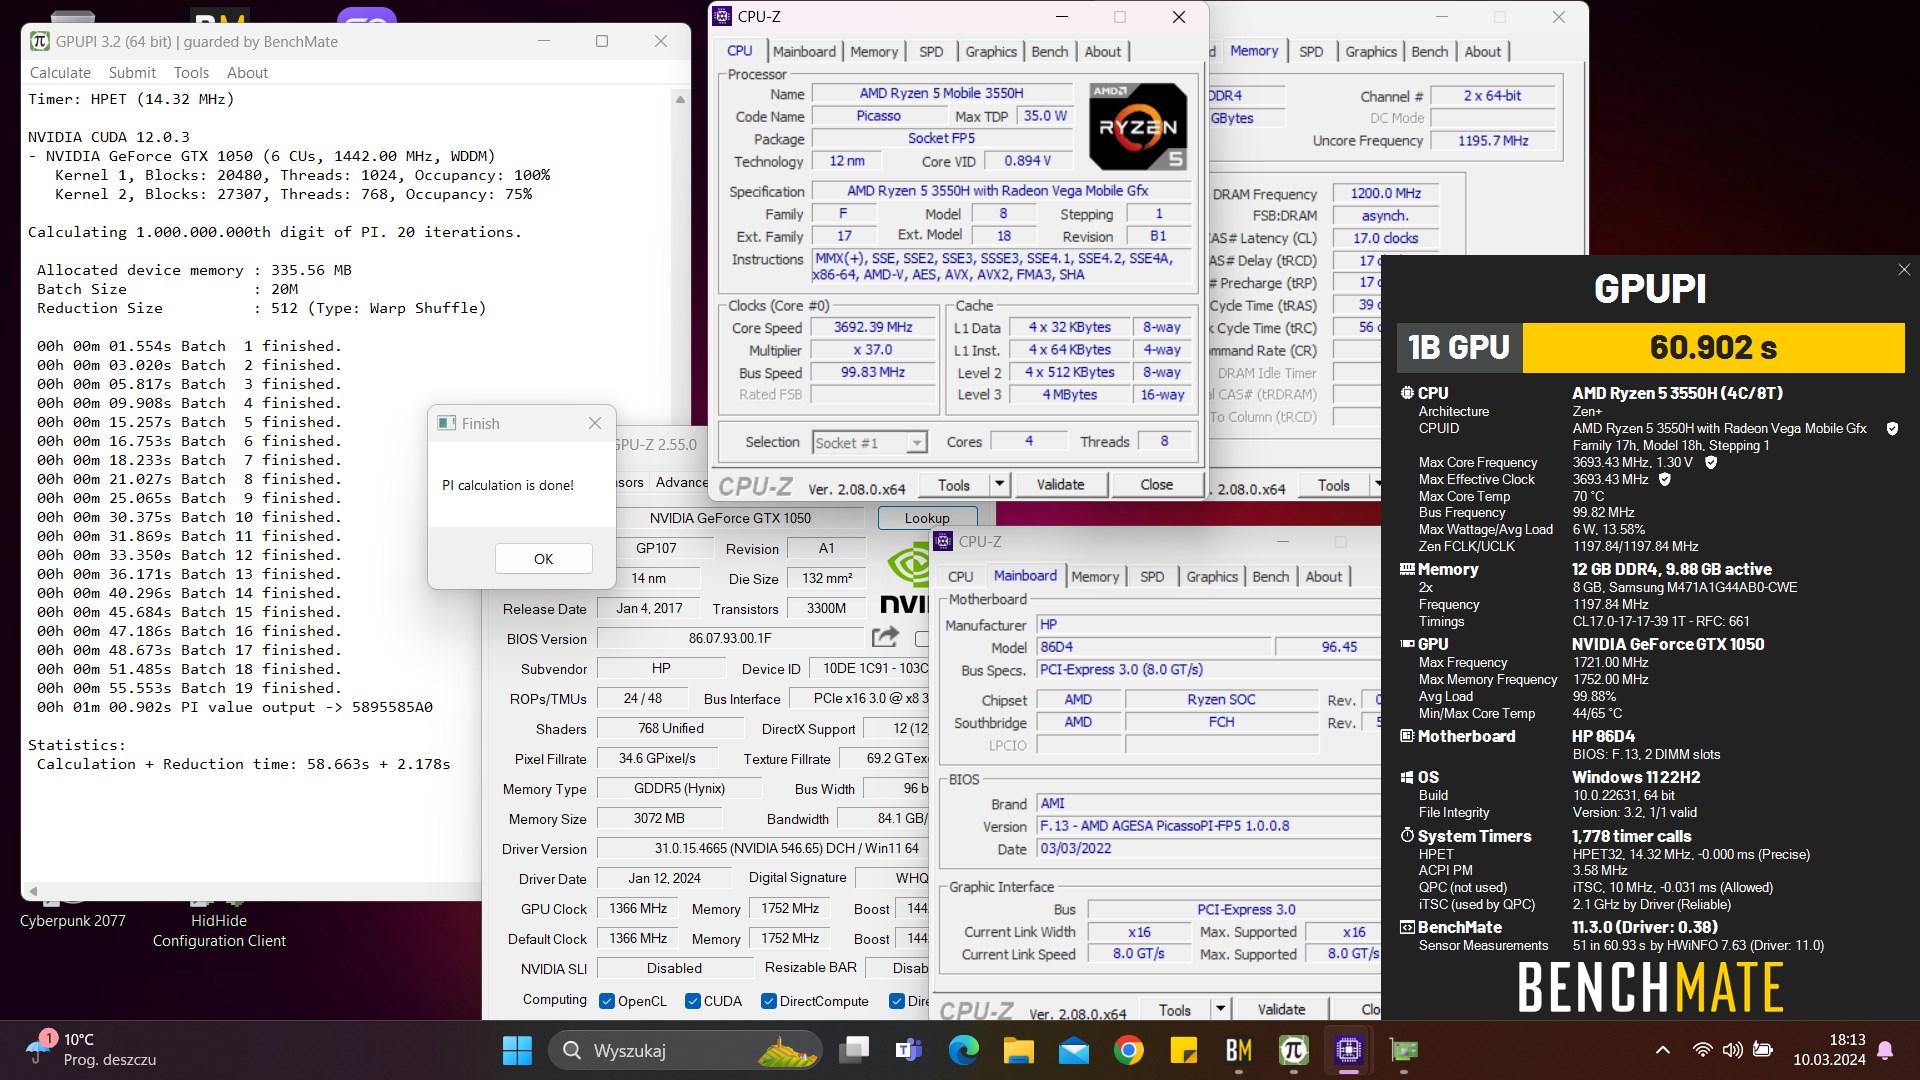Open Microsoft Edge from the taskbar
Viewport: 1920px width, 1080px height.
tap(964, 1050)
